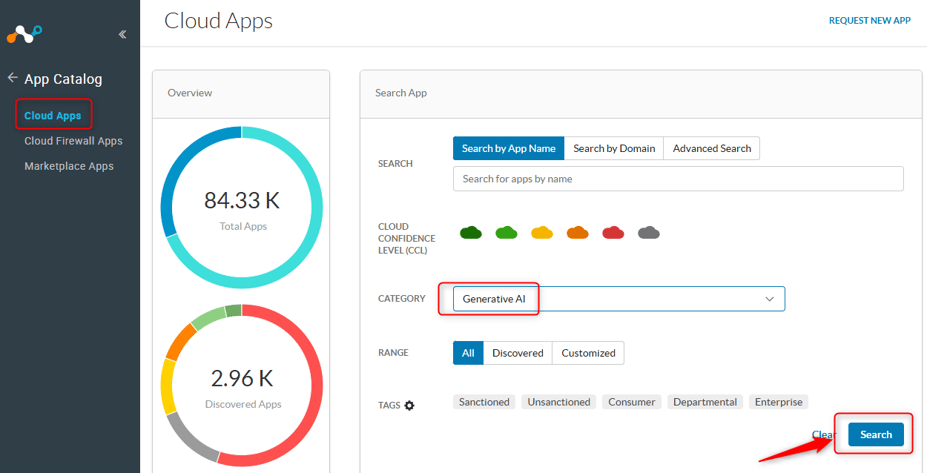Click the Search for apps by name field
927x473 pixels.
(678, 179)
